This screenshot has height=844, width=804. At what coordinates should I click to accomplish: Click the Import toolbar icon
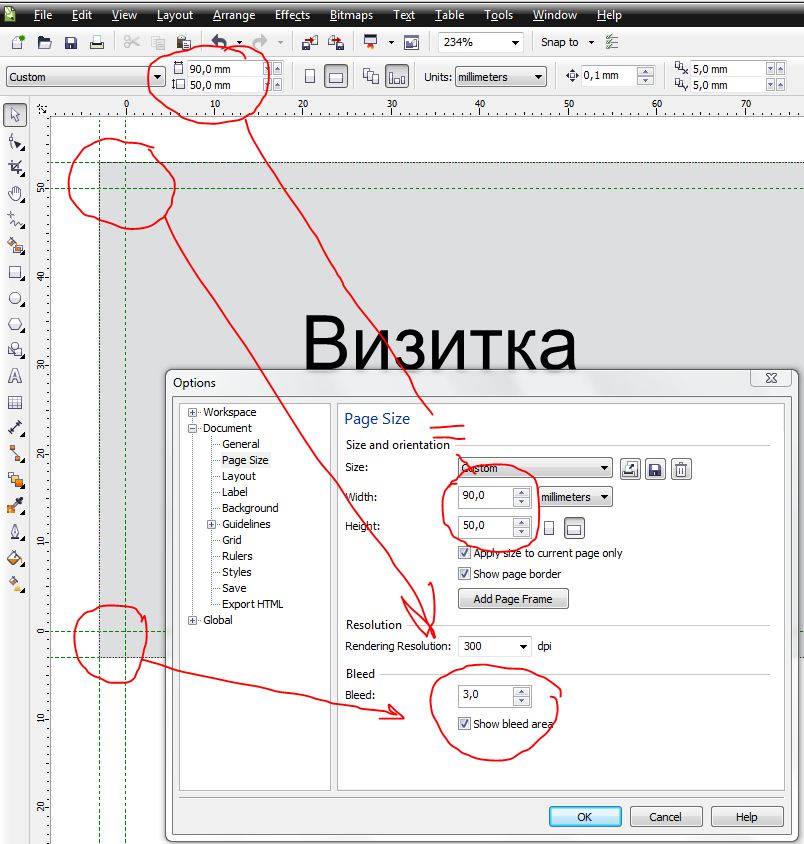(310, 42)
